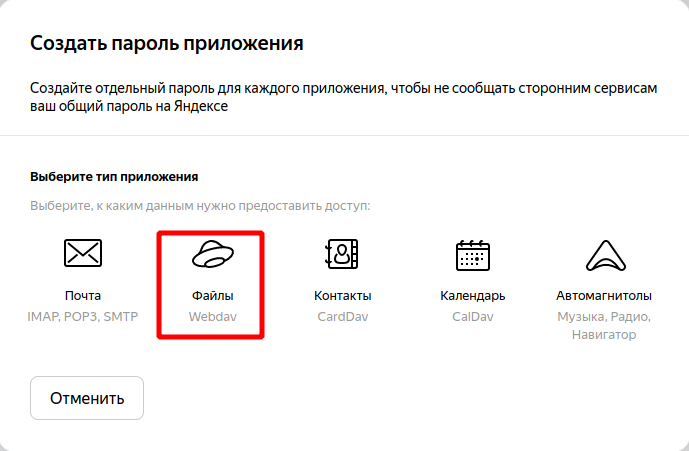The height and width of the screenshot is (451, 689).
Task: Pick the Calendar icon
Action: (x=472, y=255)
